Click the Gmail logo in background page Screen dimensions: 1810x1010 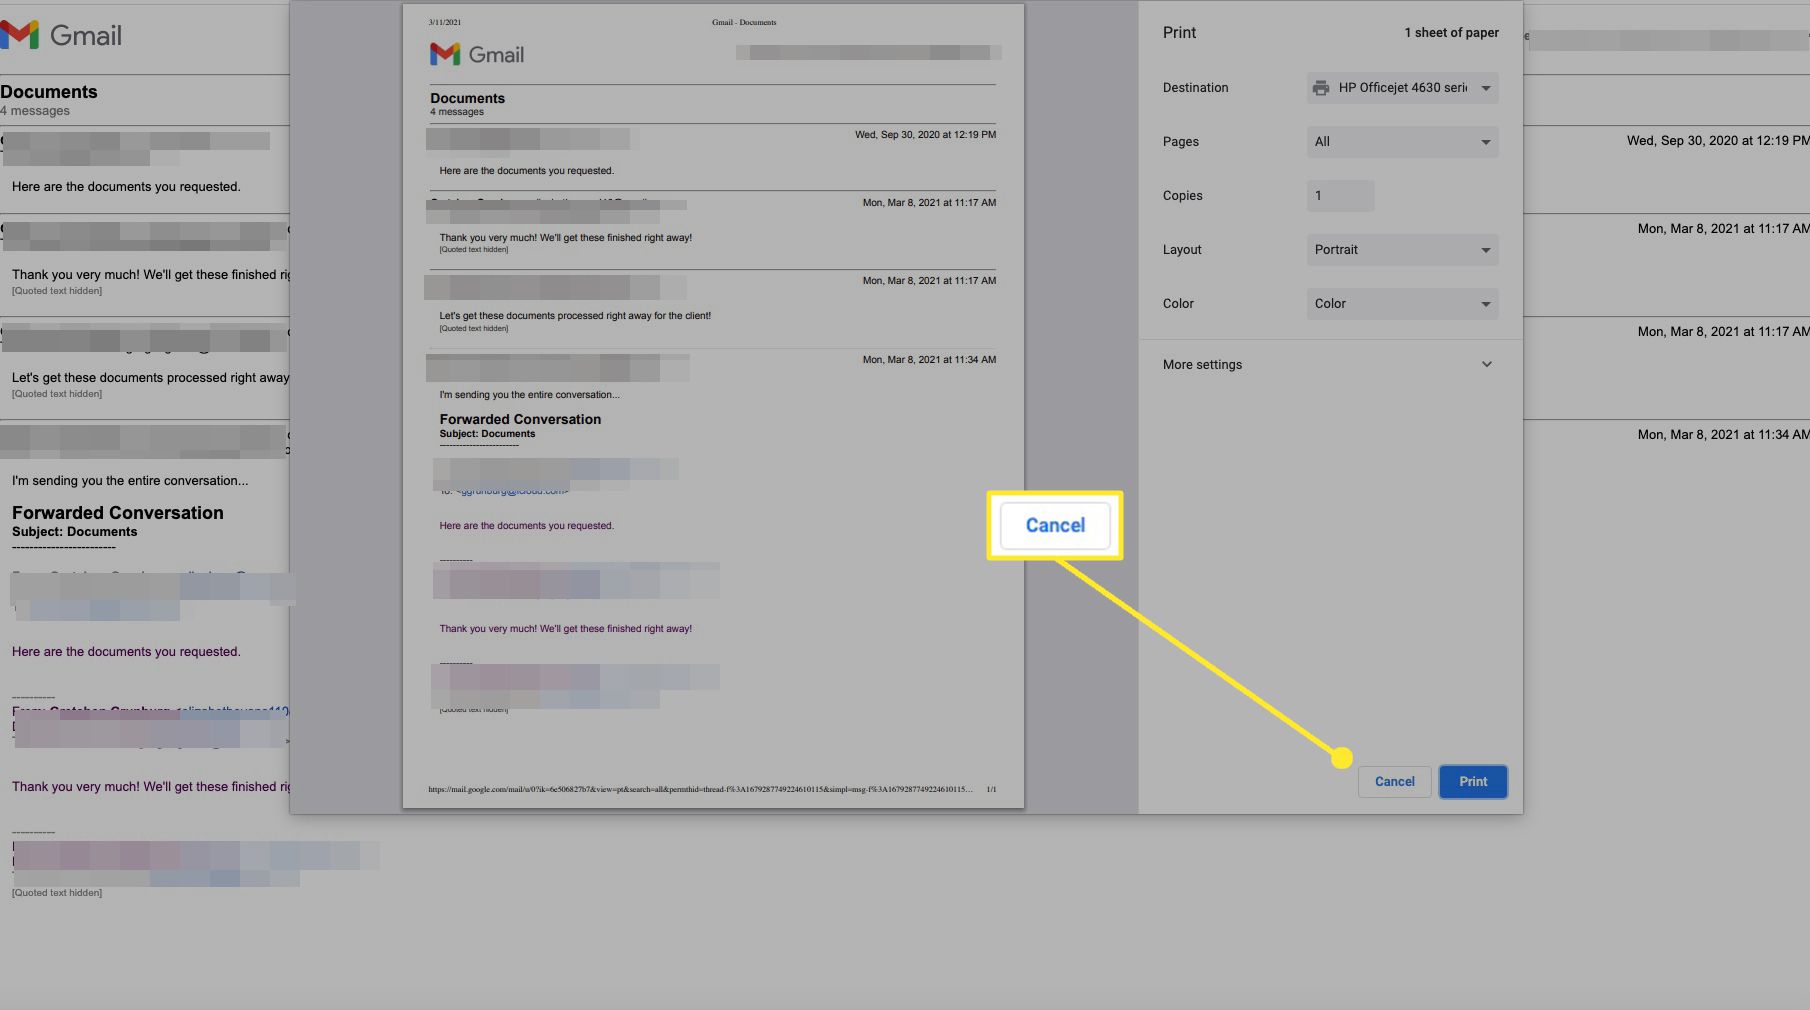(61, 35)
